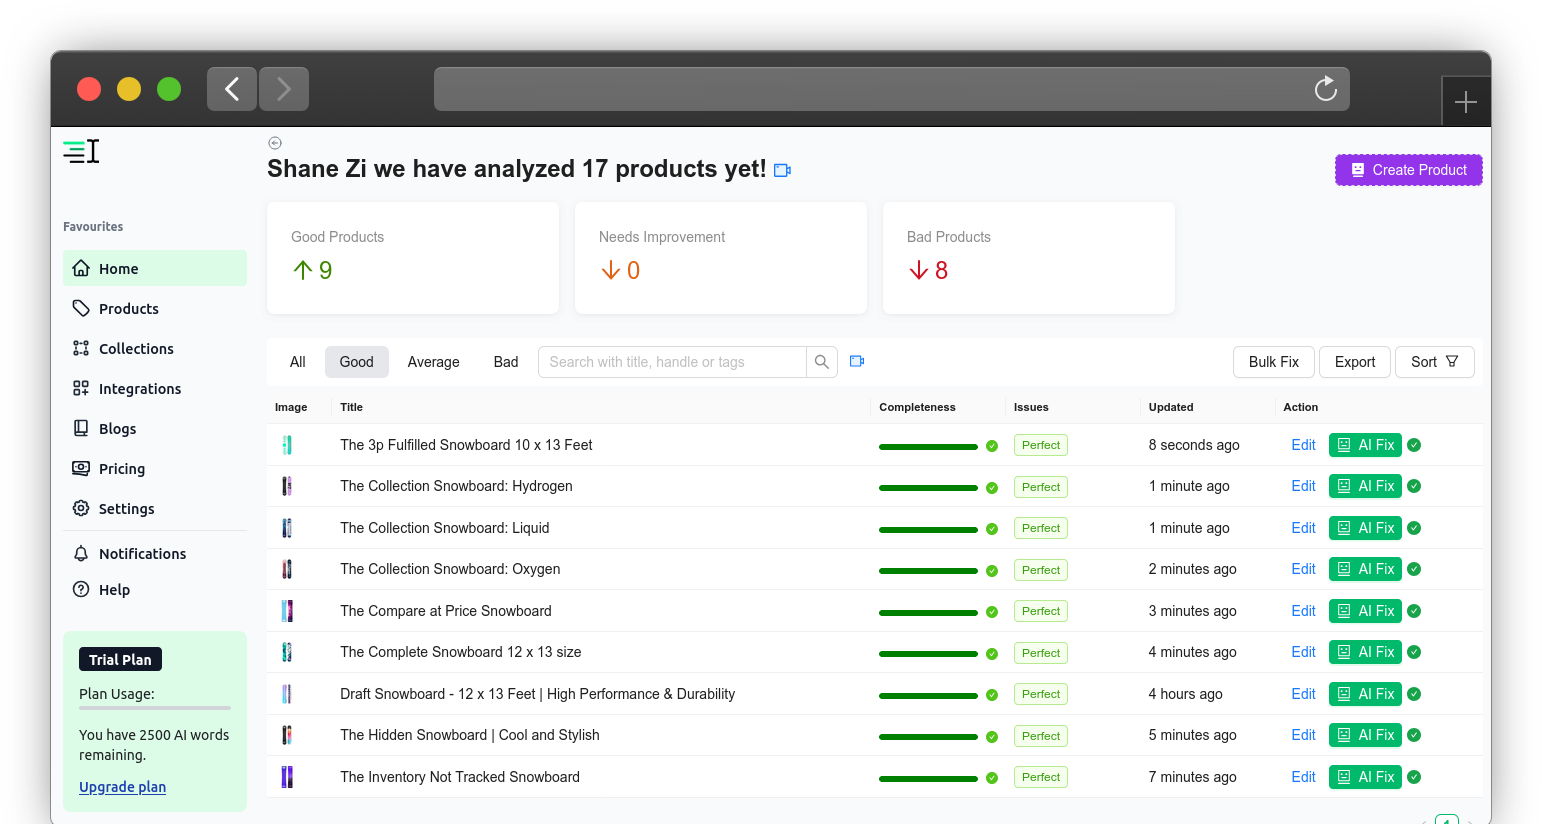Run AI Fix on Collection Snowboard: Liquid
The width and height of the screenshot is (1542, 824).
pyautogui.click(x=1365, y=528)
